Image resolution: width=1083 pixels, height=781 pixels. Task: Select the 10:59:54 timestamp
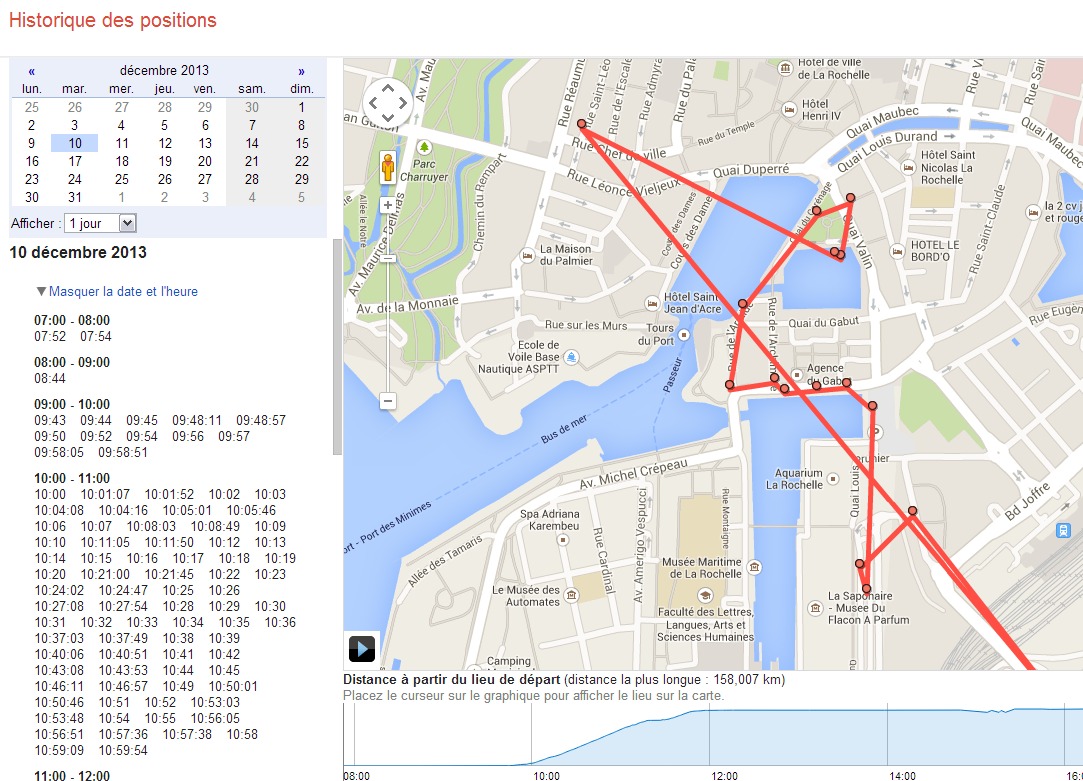123,750
